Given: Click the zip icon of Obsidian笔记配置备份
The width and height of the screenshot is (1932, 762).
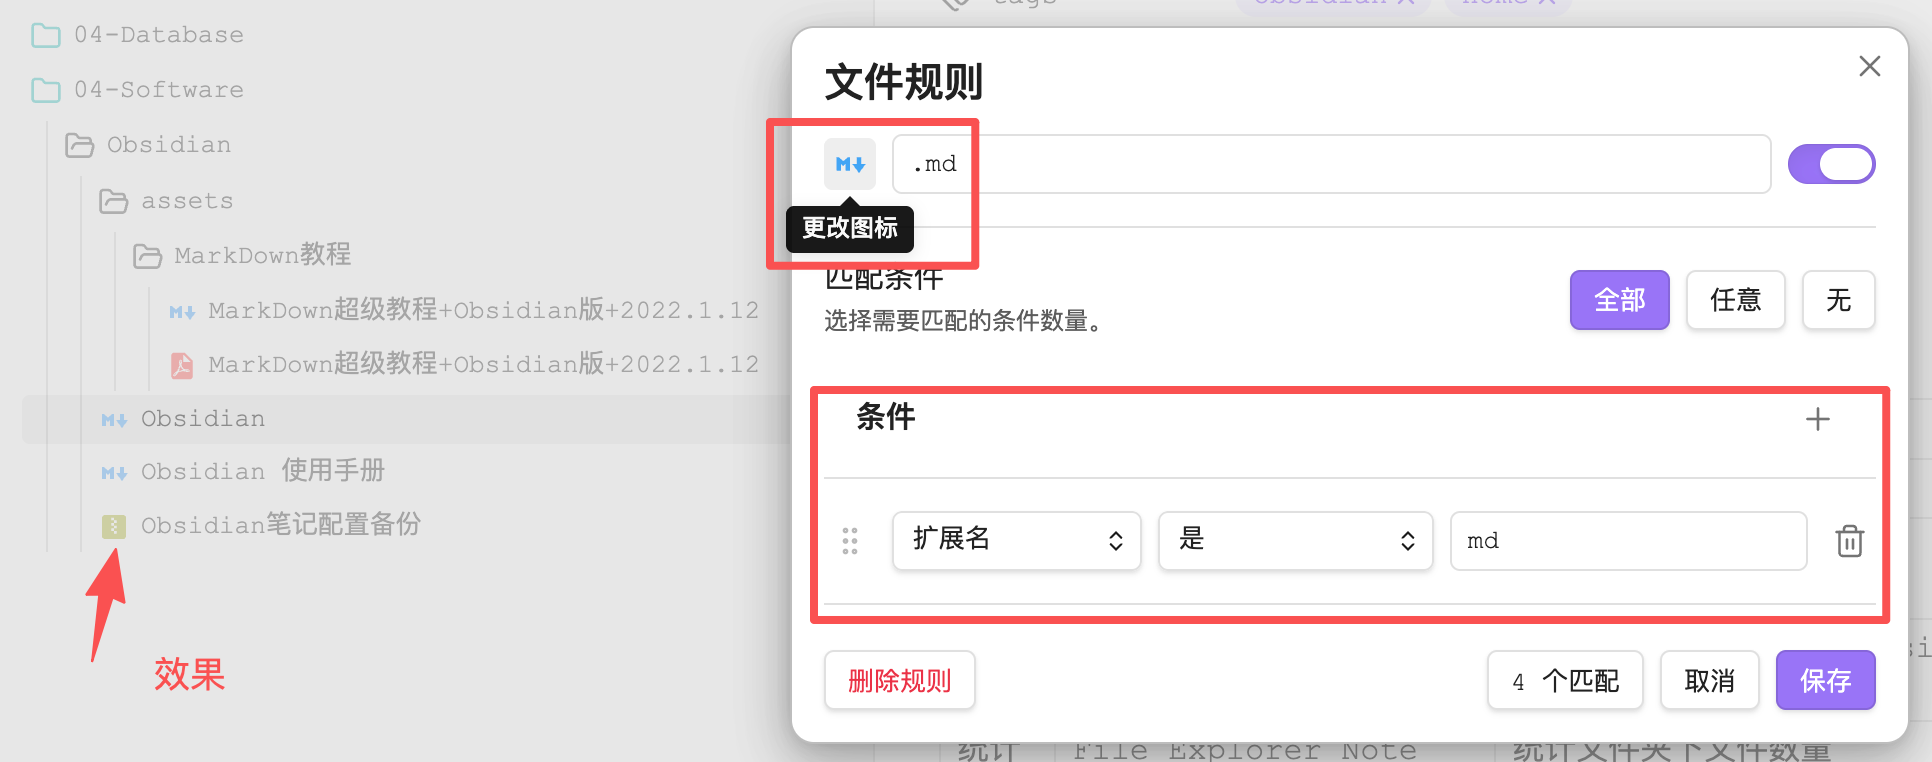Looking at the screenshot, I should click(114, 526).
